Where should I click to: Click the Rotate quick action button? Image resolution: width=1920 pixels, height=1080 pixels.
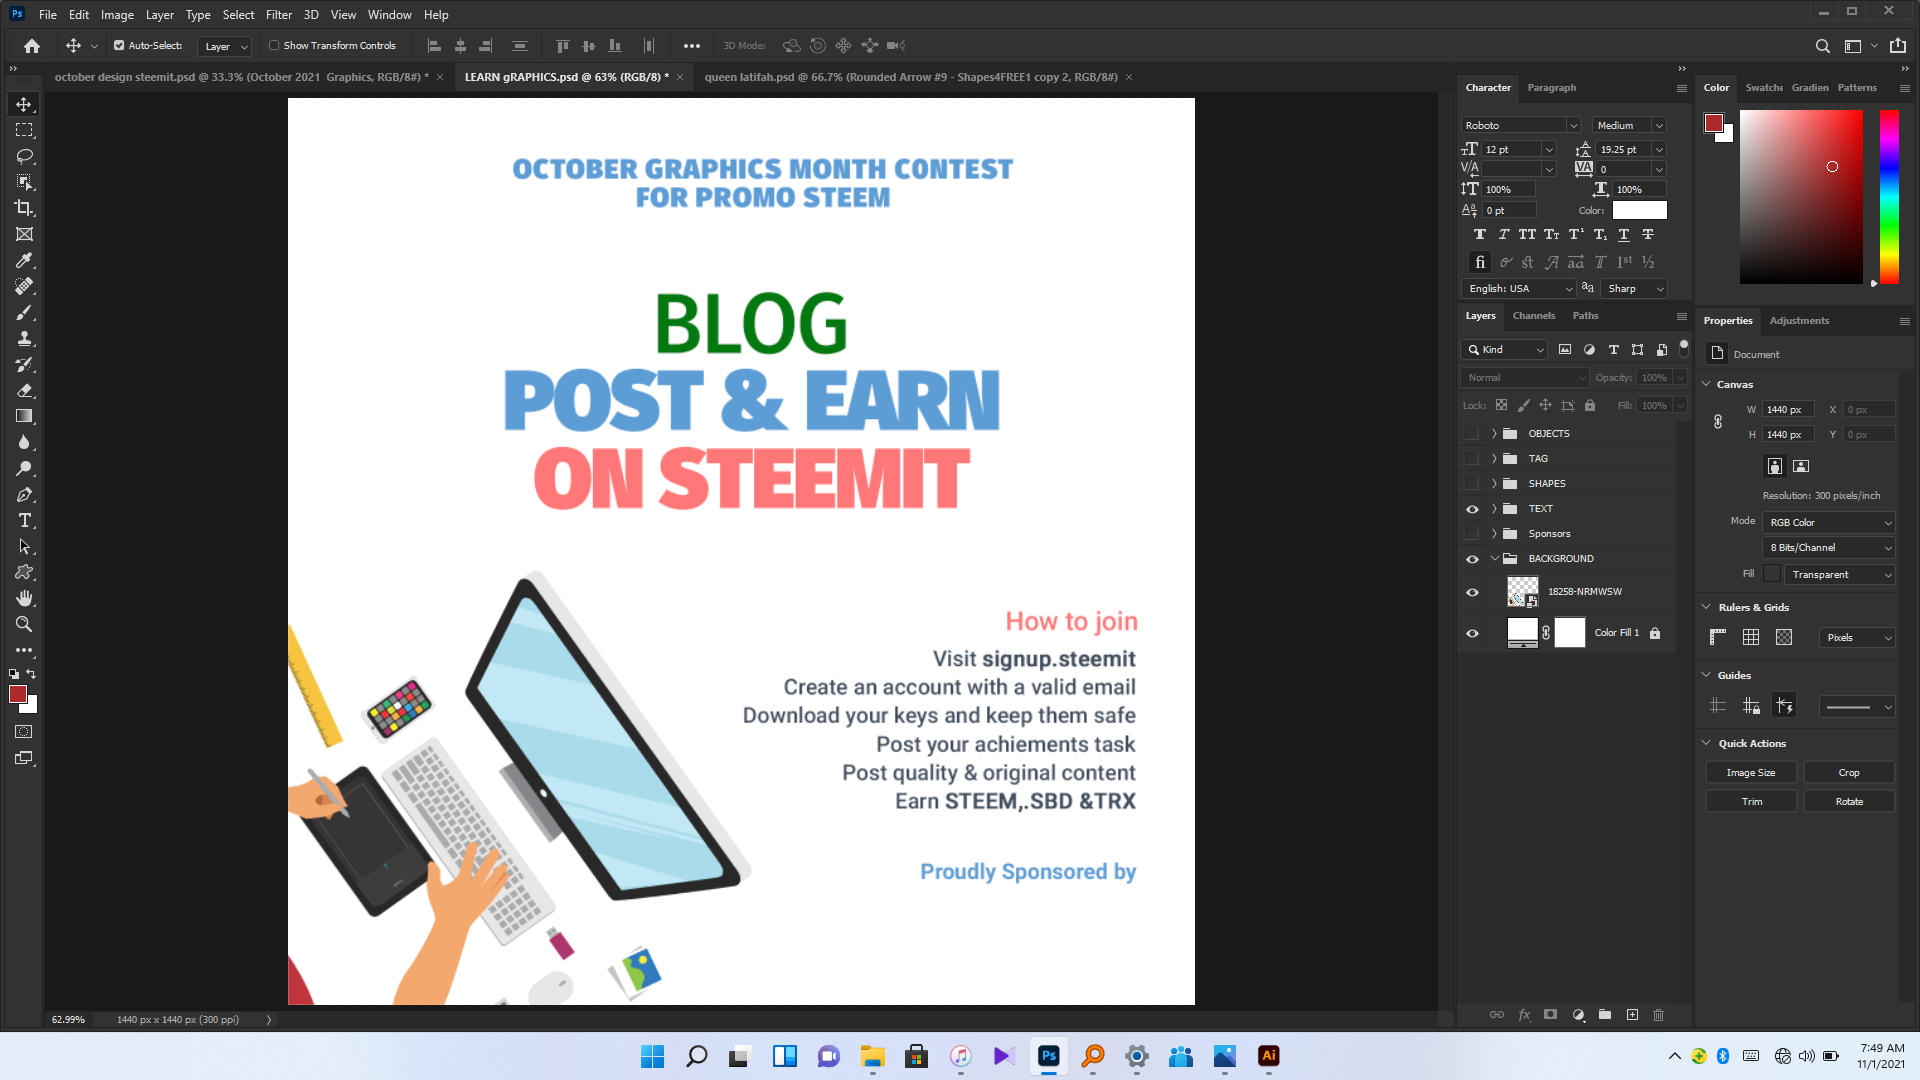coord(1848,802)
